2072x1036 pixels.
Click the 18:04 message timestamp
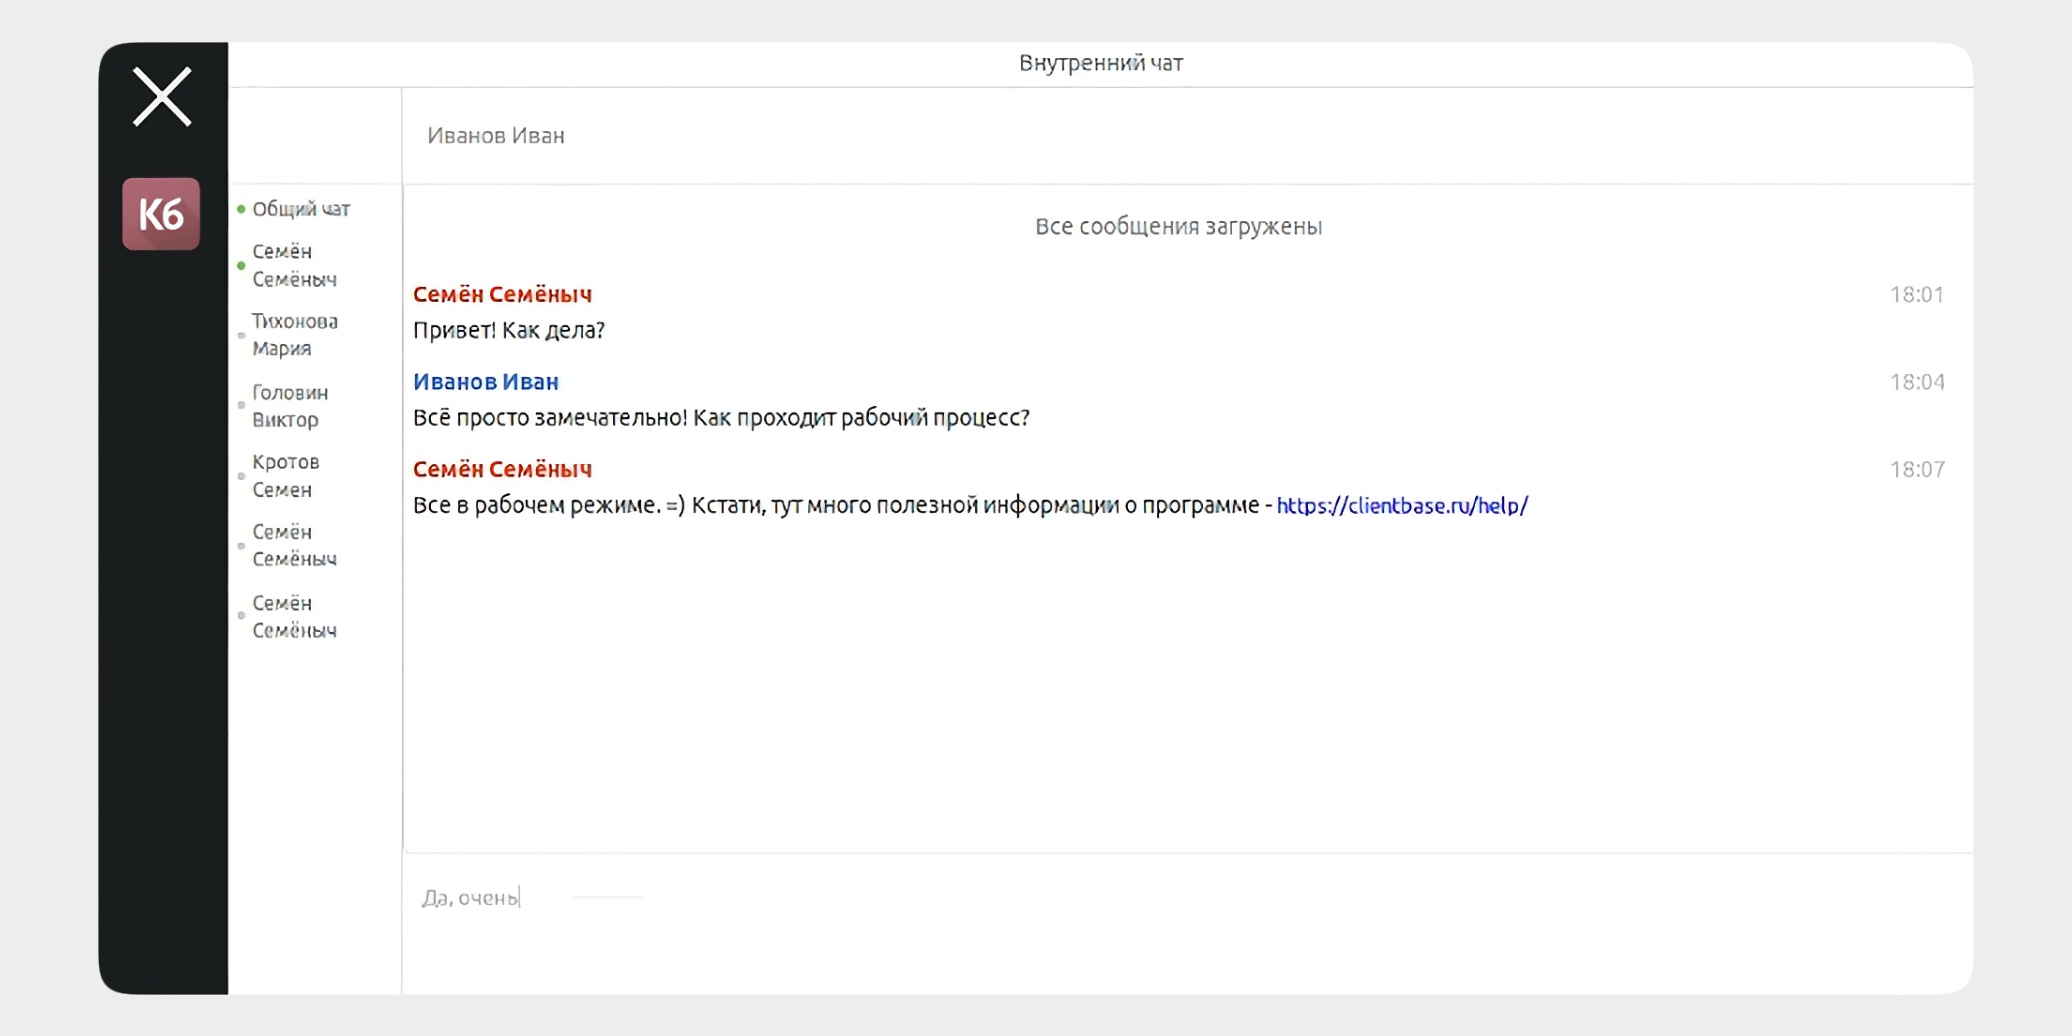click(x=1918, y=381)
